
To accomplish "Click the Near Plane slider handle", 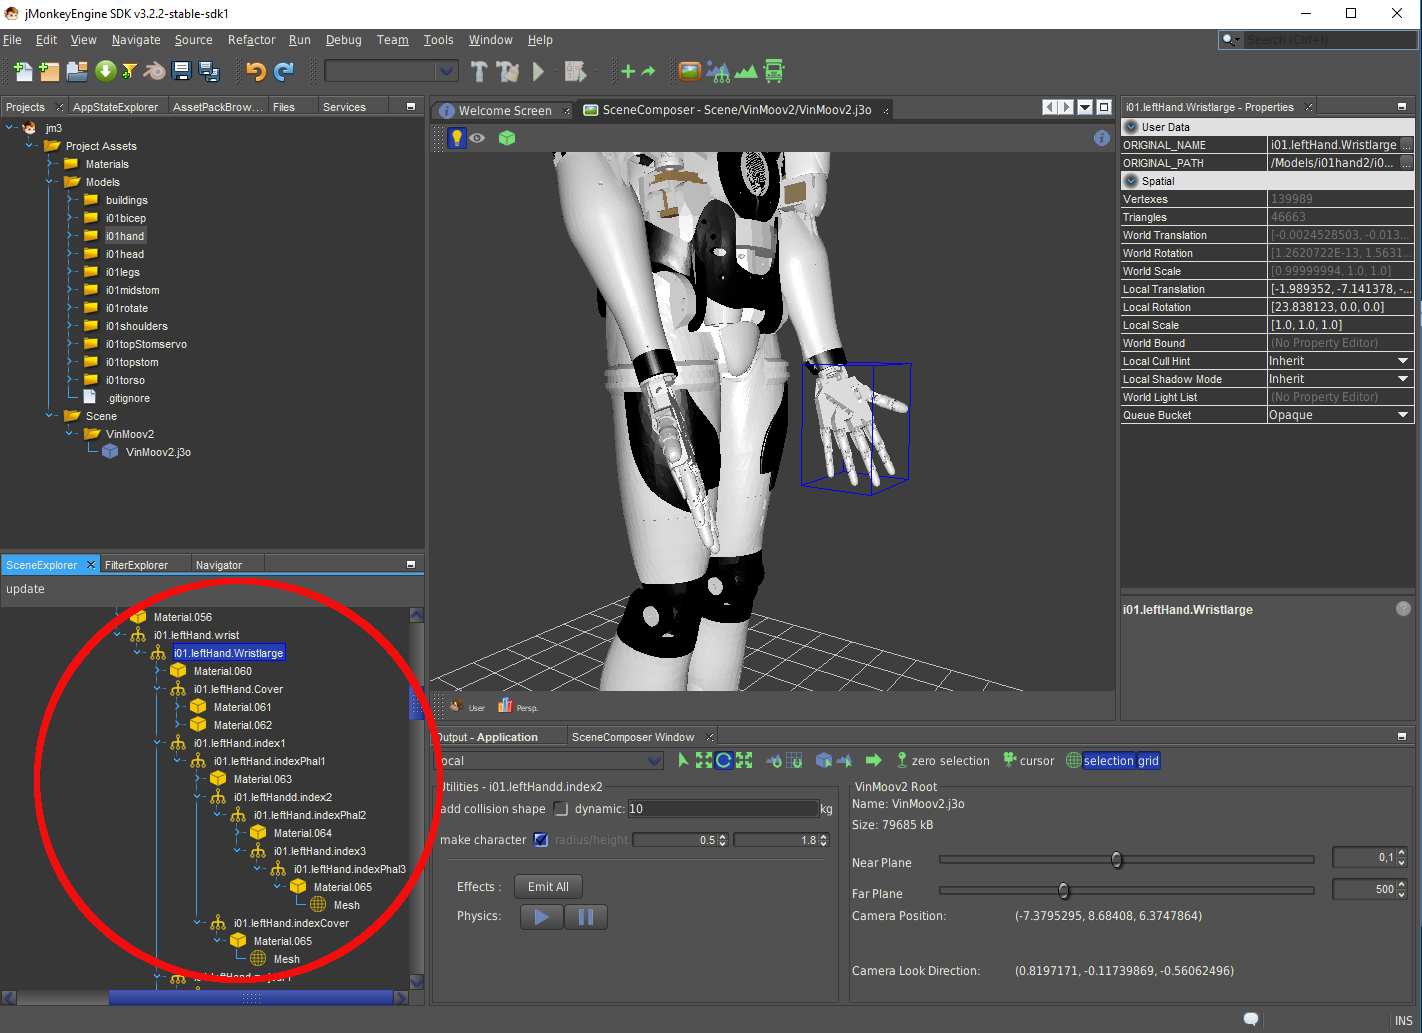I will 1117,859.
